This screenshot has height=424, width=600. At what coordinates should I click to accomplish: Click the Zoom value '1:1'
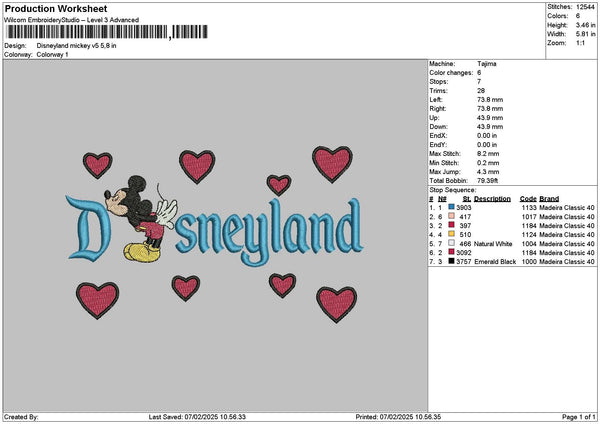pyautogui.click(x=580, y=43)
